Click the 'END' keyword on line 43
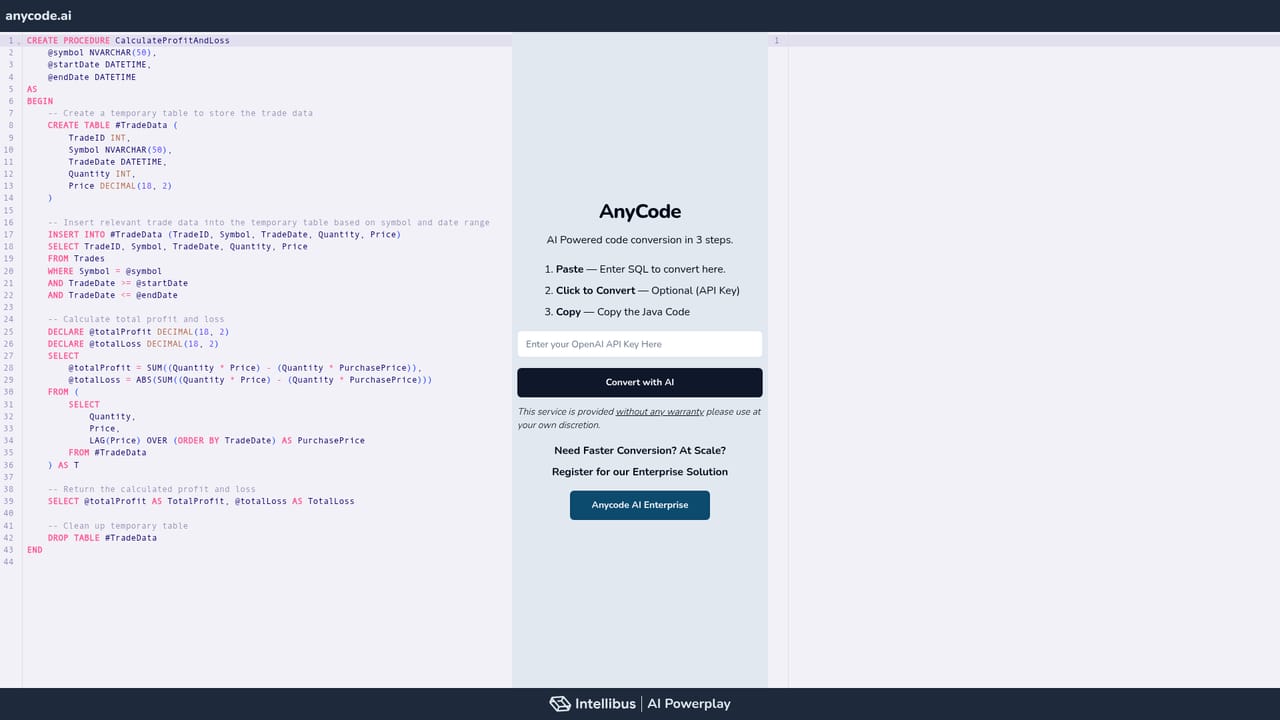This screenshot has width=1280, height=720. pos(35,550)
